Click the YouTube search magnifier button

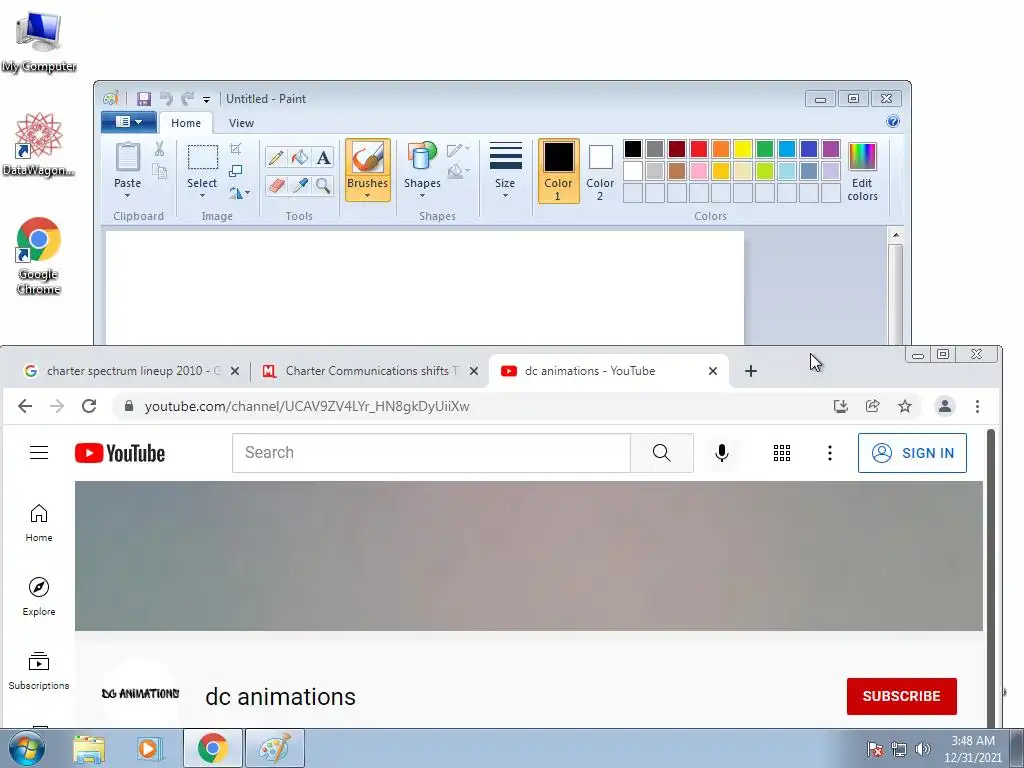[x=662, y=453]
